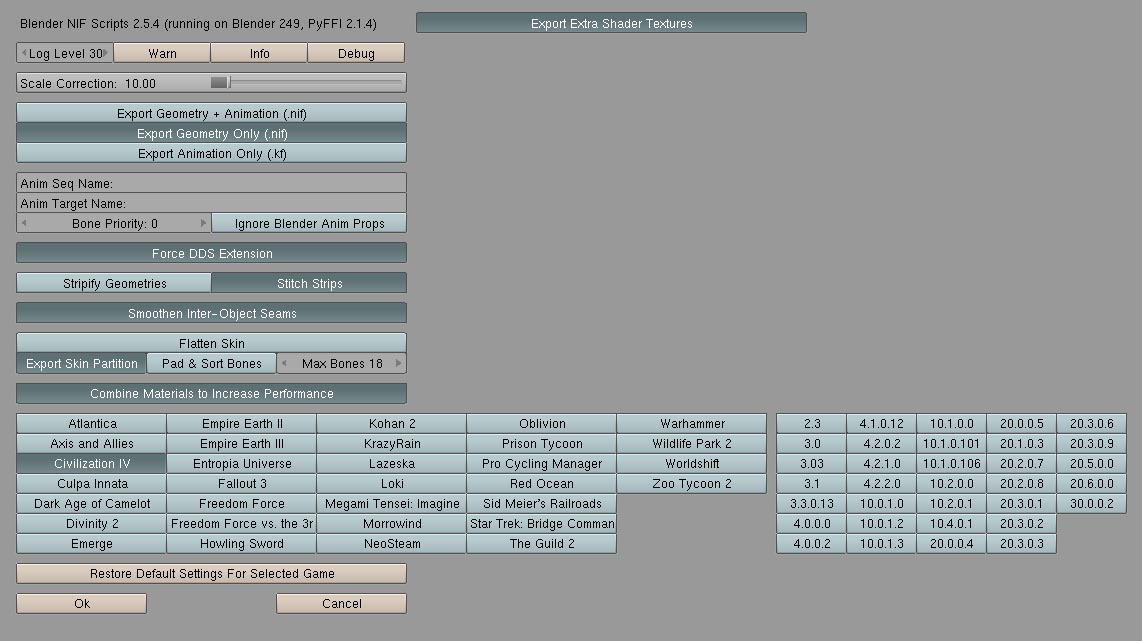Select Civilization IV game preset
The image size is (1142, 641).
click(92, 463)
